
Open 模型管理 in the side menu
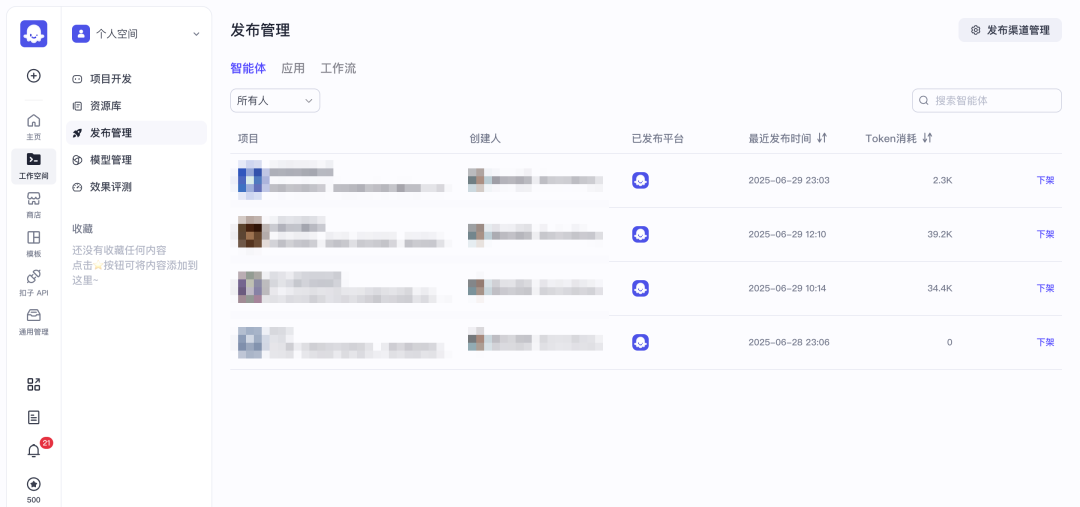(136, 160)
